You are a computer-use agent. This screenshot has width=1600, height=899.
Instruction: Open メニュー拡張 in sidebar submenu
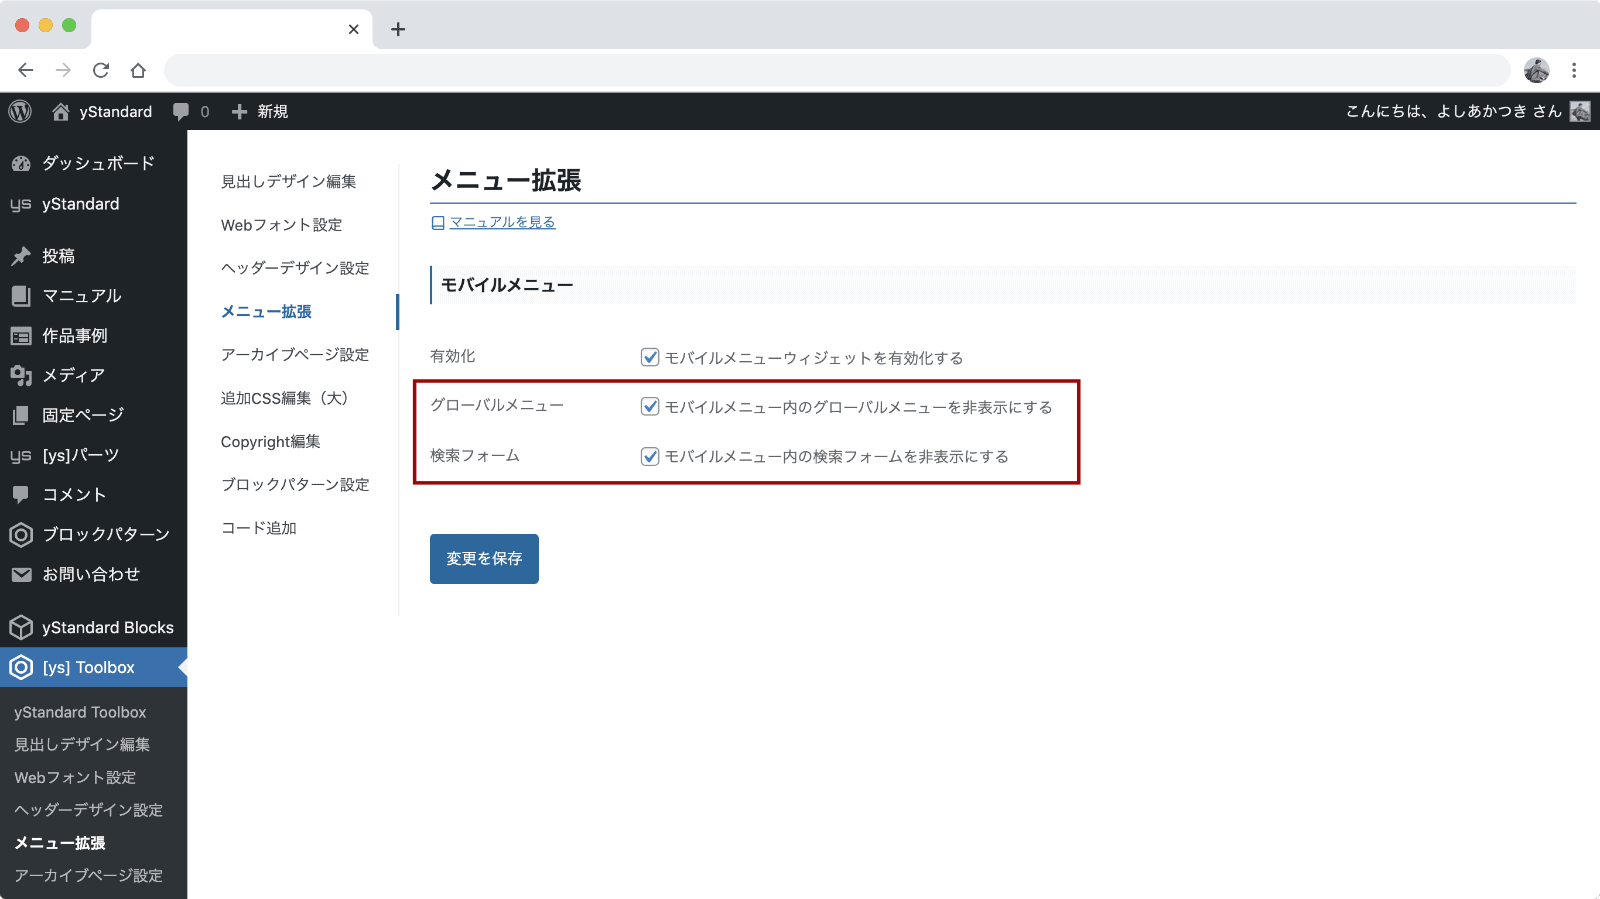pyautogui.click(x=60, y=843)
